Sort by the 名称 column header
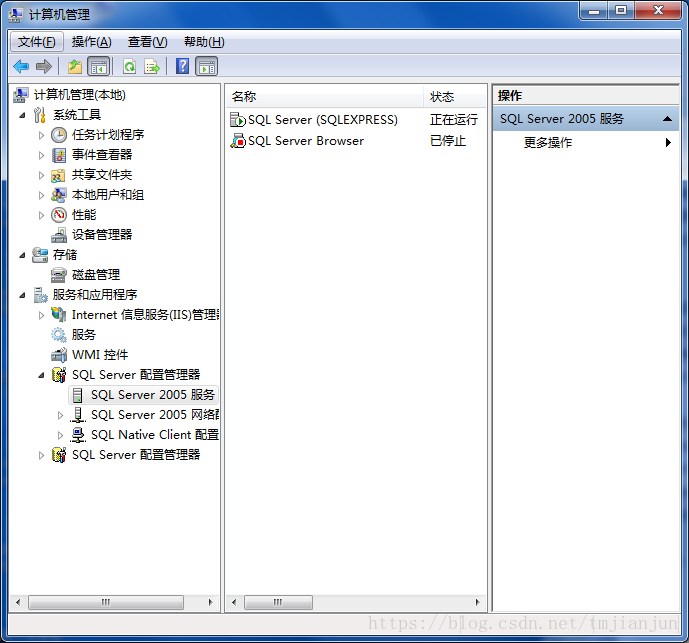The height and width of the screenshot is (643, 689). click(x=325, y=97)
